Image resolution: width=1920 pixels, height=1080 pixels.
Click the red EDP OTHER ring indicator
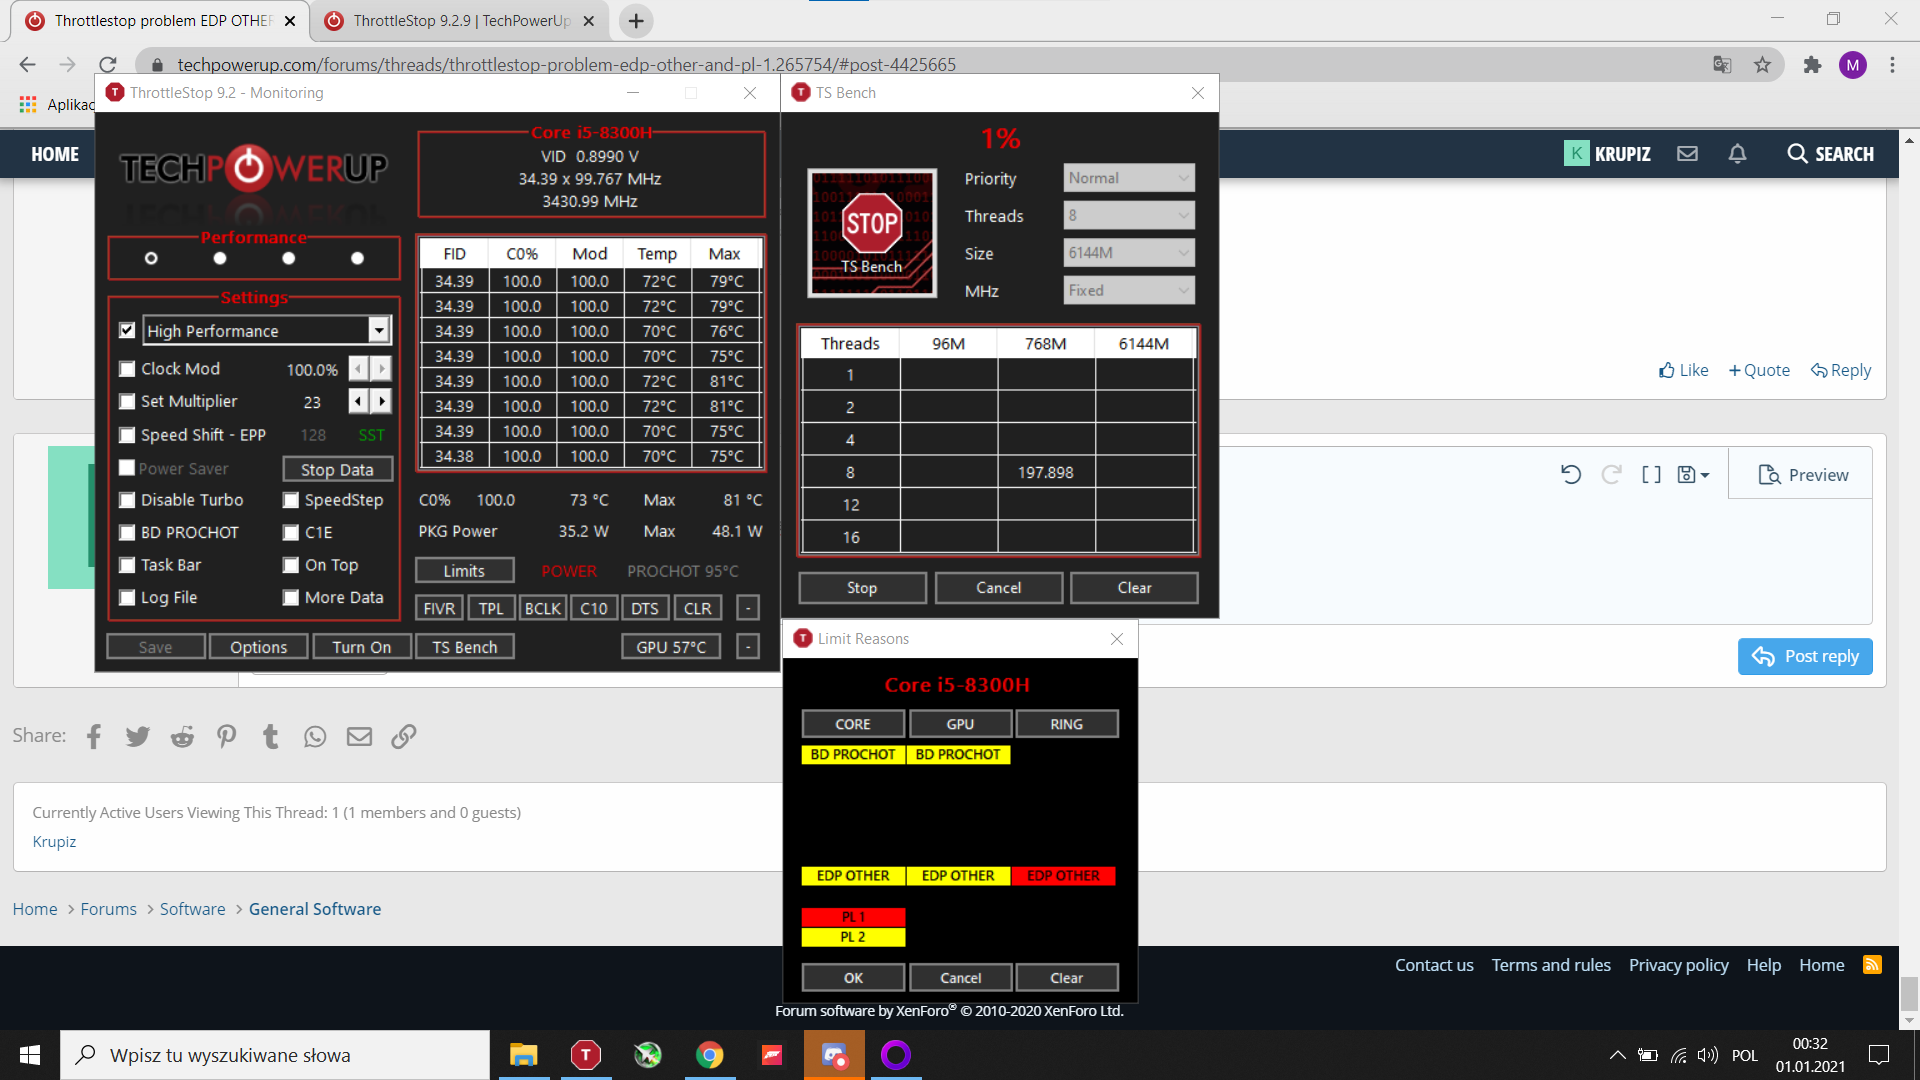(1063, 876)
